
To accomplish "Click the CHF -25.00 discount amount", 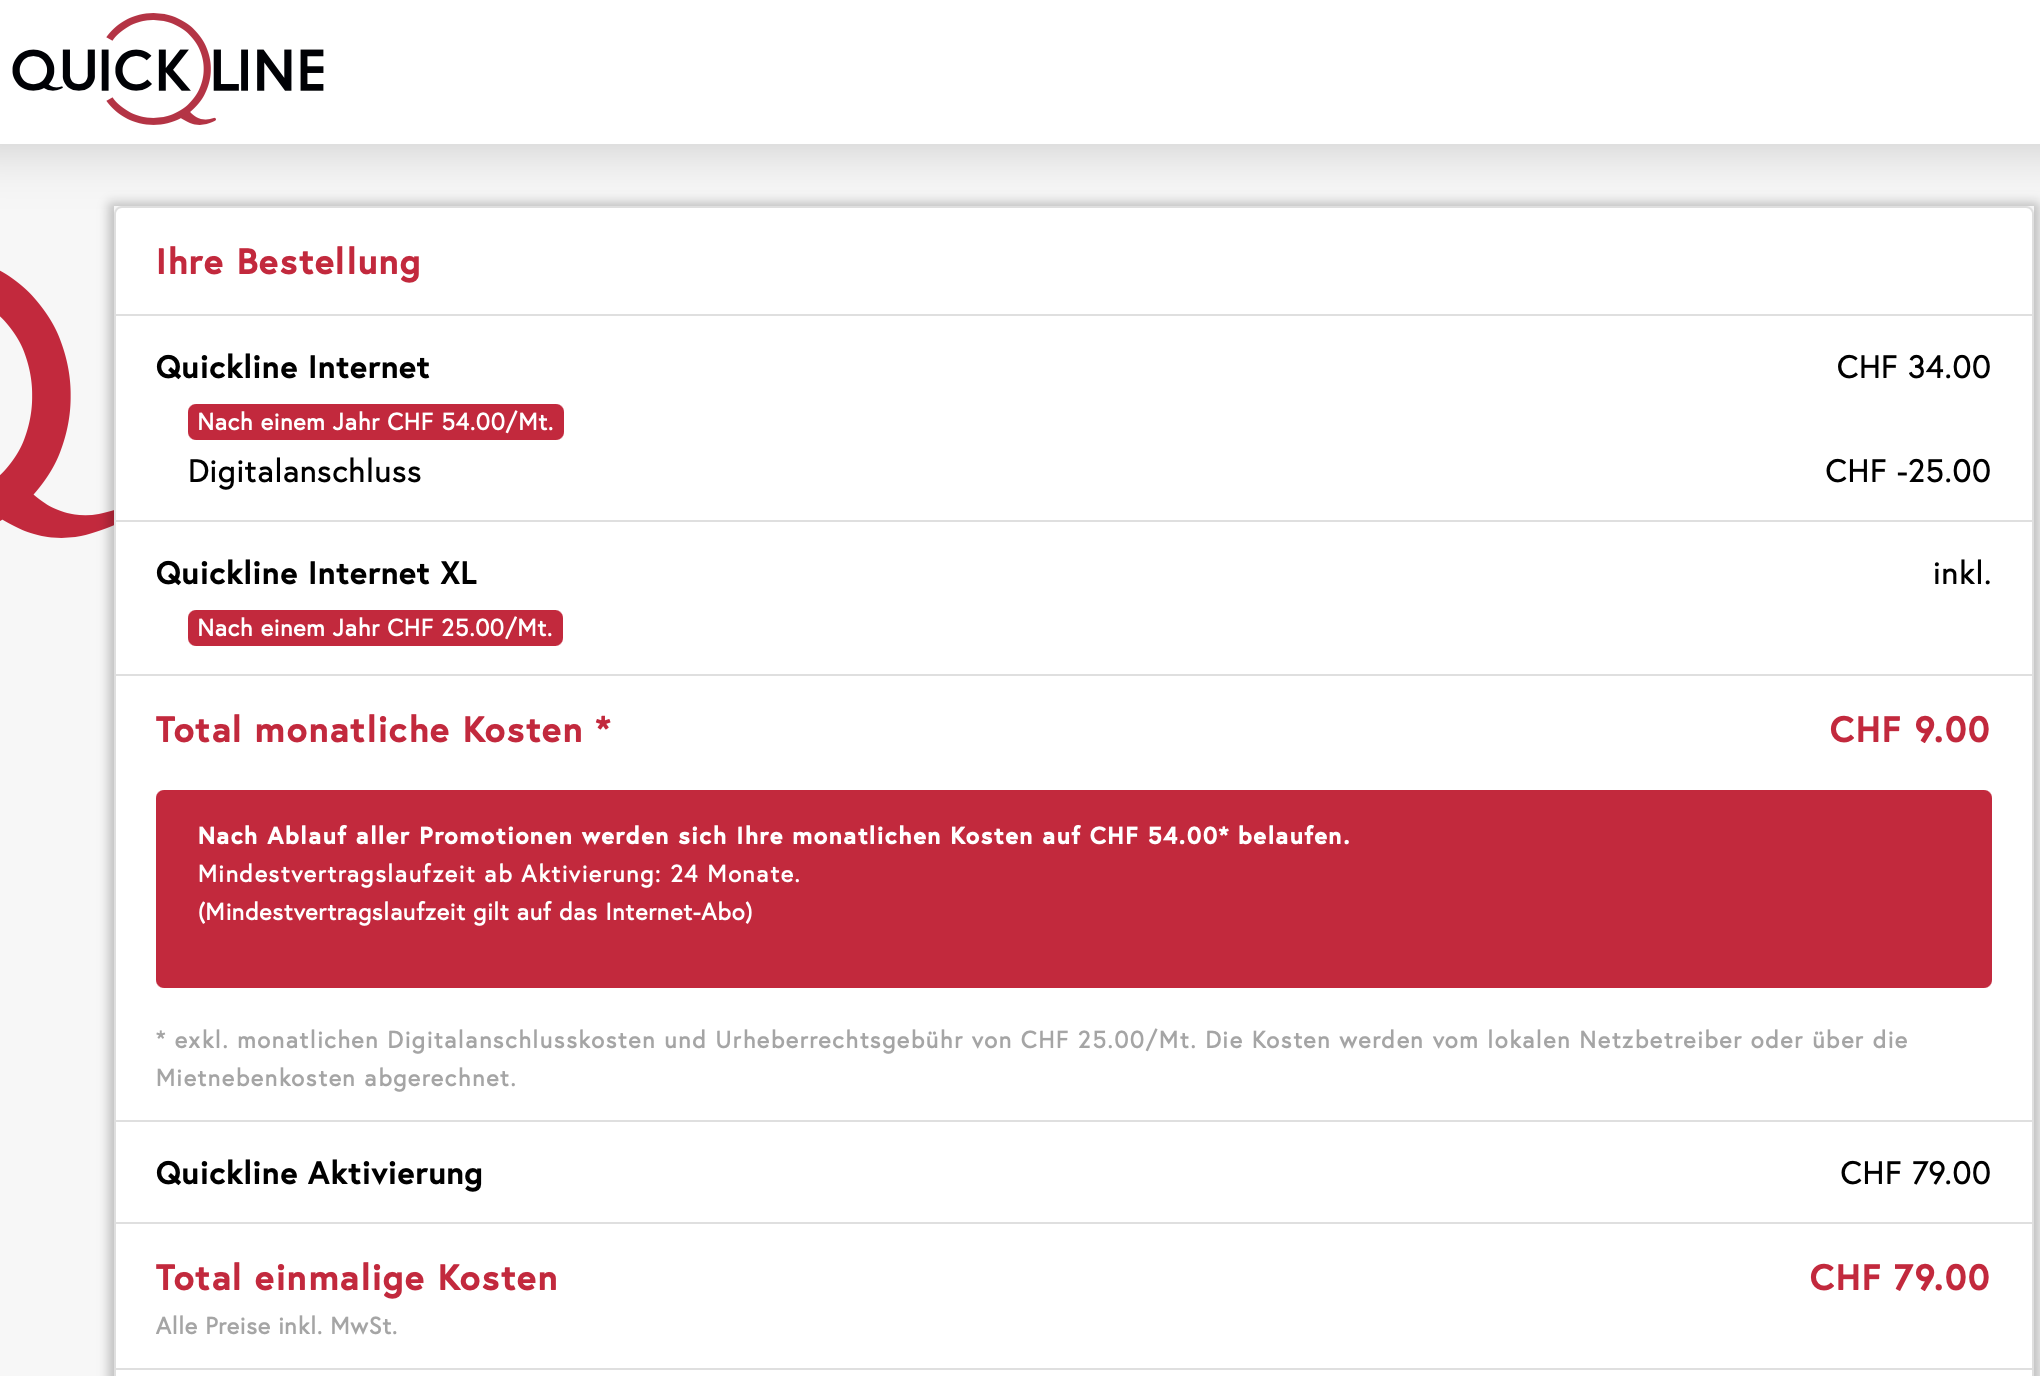I will [1906, 471].
